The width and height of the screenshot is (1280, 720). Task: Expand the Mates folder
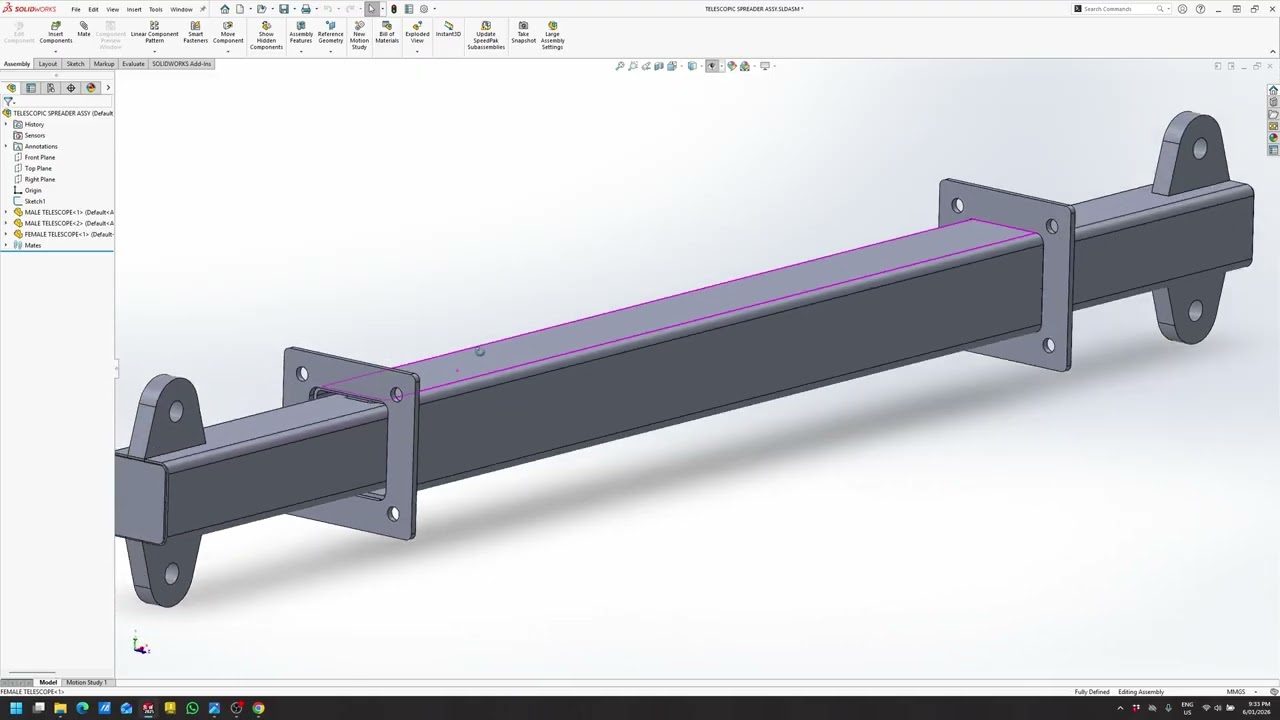6,245
